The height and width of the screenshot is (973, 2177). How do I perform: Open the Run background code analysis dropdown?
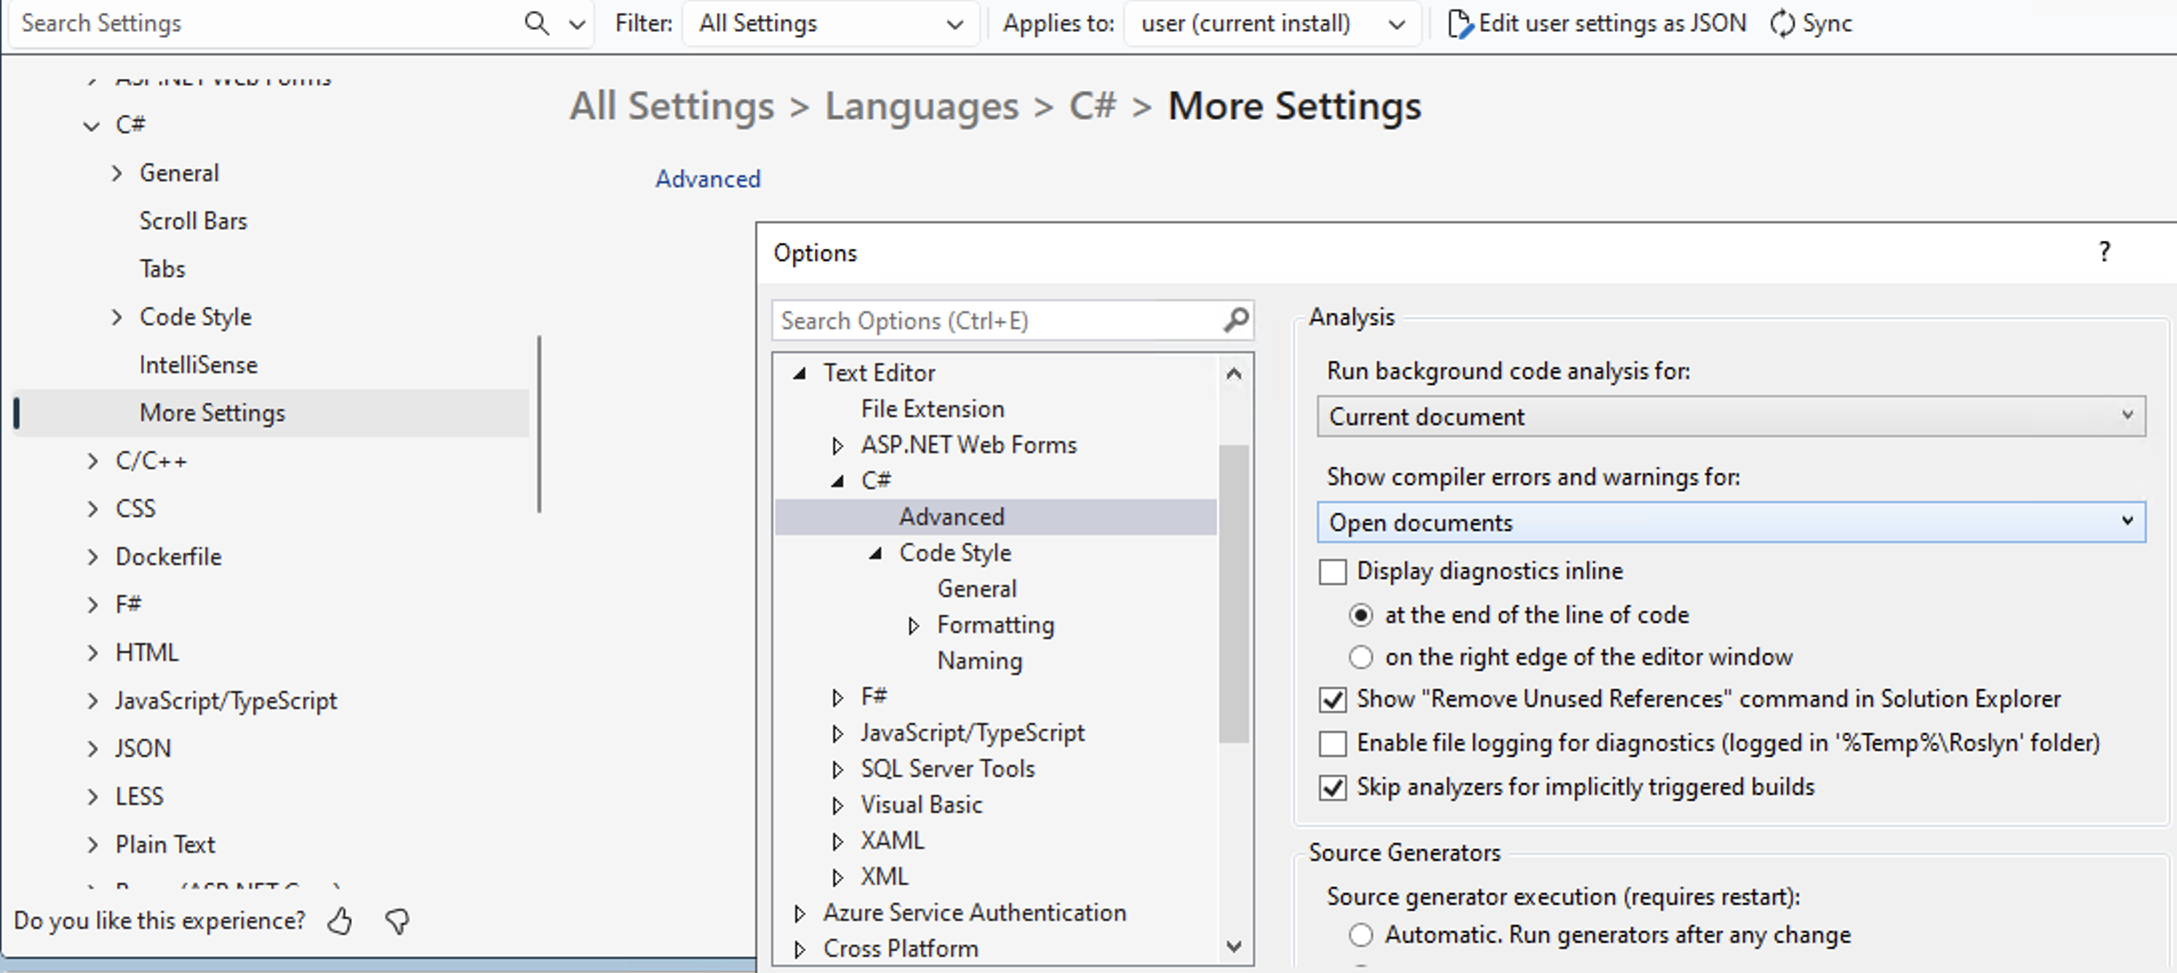[1730, 416]
